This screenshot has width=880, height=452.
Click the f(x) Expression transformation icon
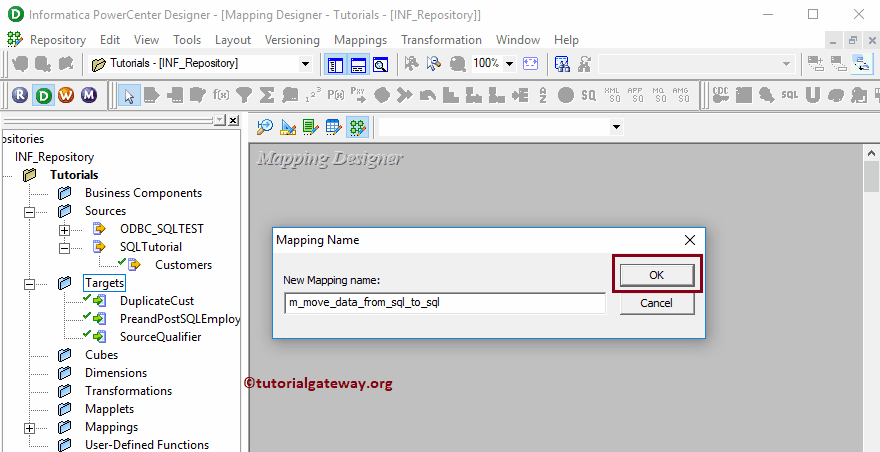click(x=221, y=95)
